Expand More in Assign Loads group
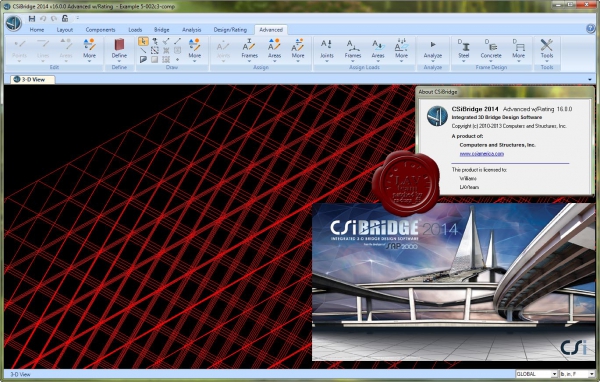 point(401,49)
